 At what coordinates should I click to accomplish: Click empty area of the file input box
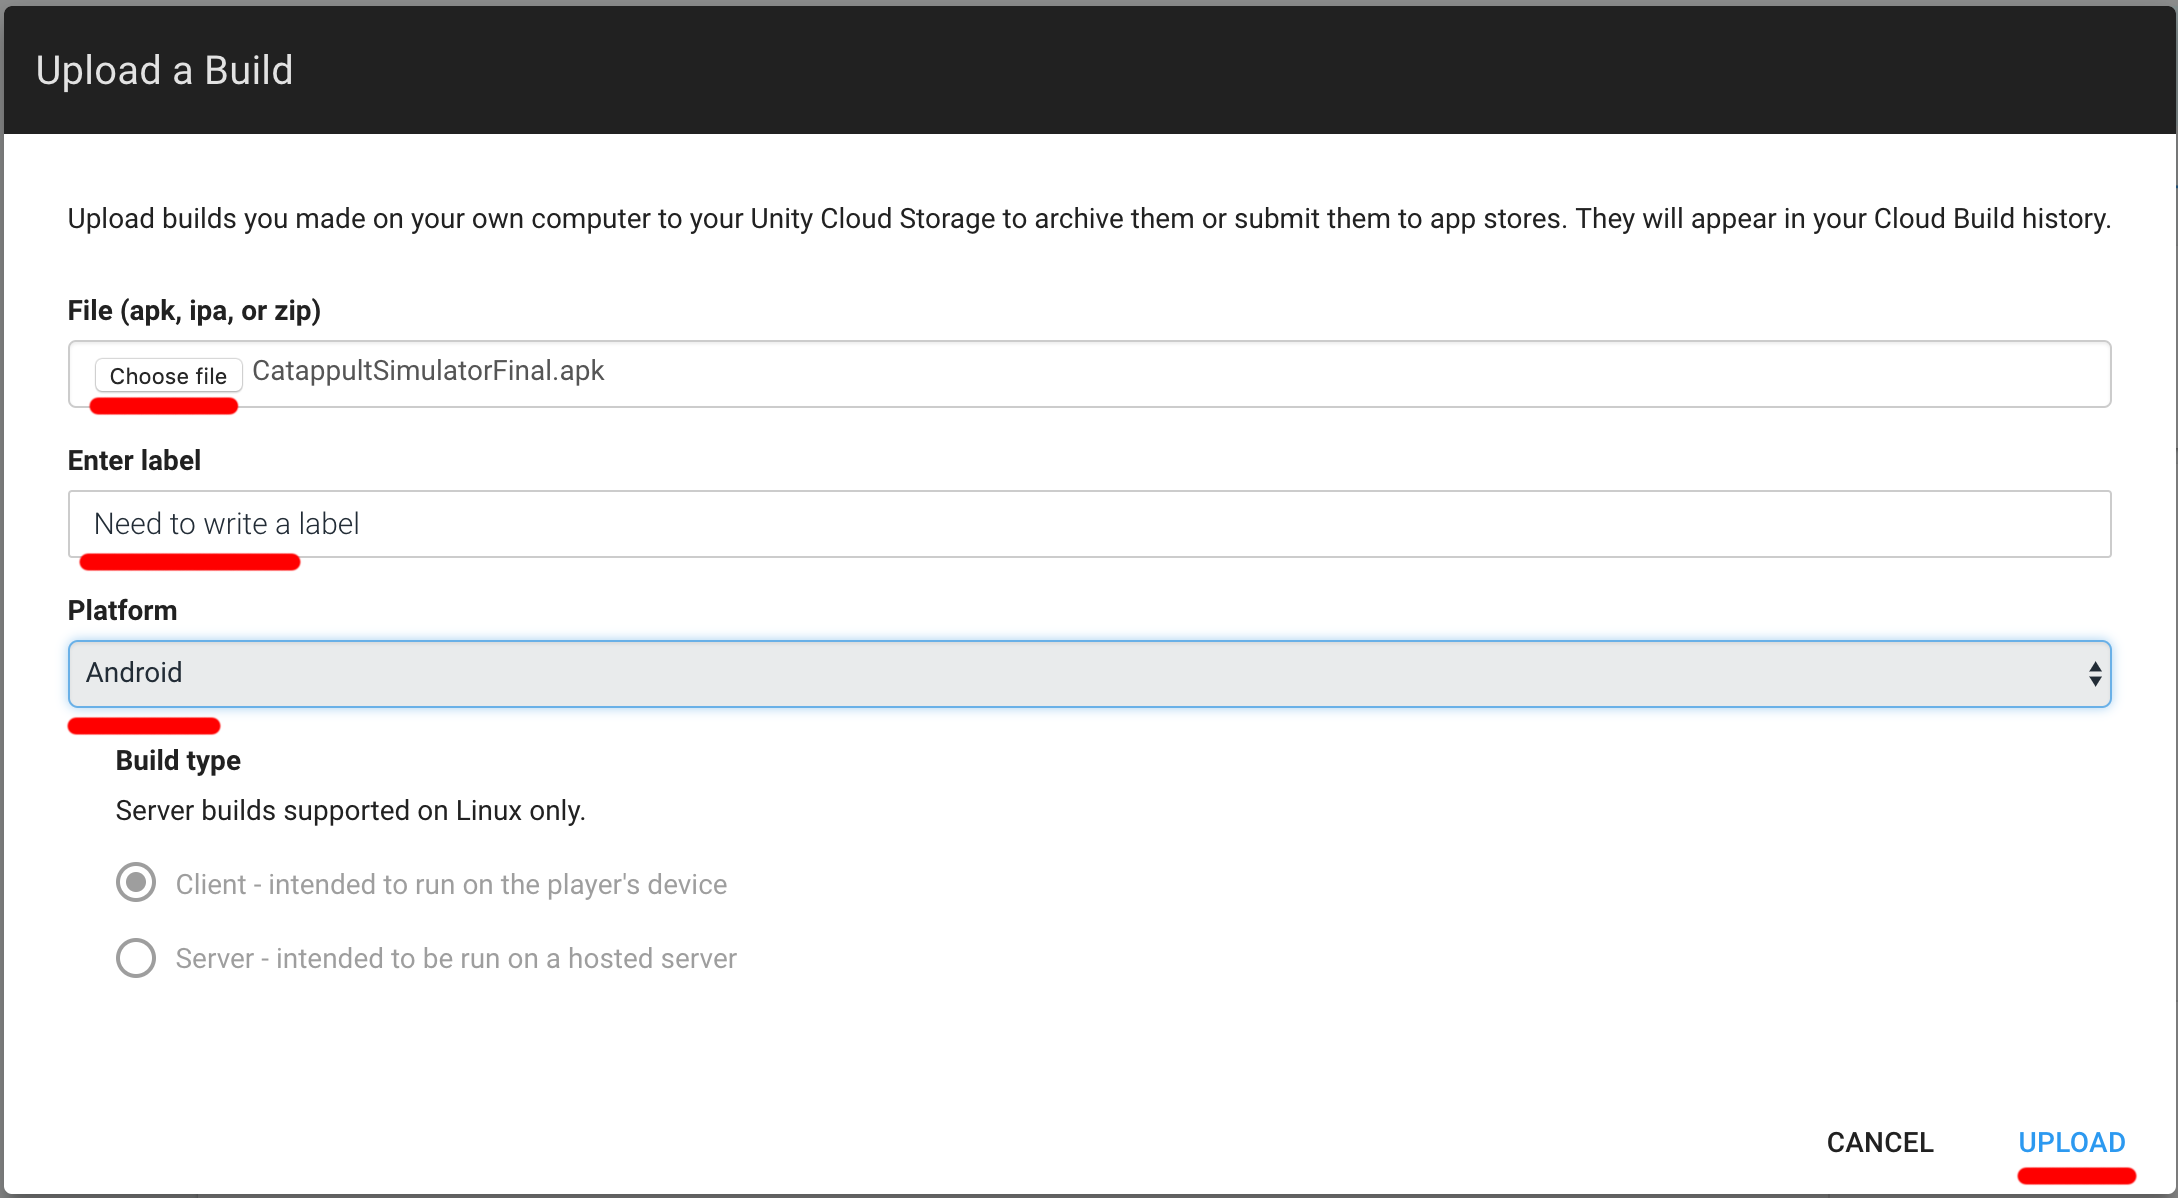[1300, 374]
